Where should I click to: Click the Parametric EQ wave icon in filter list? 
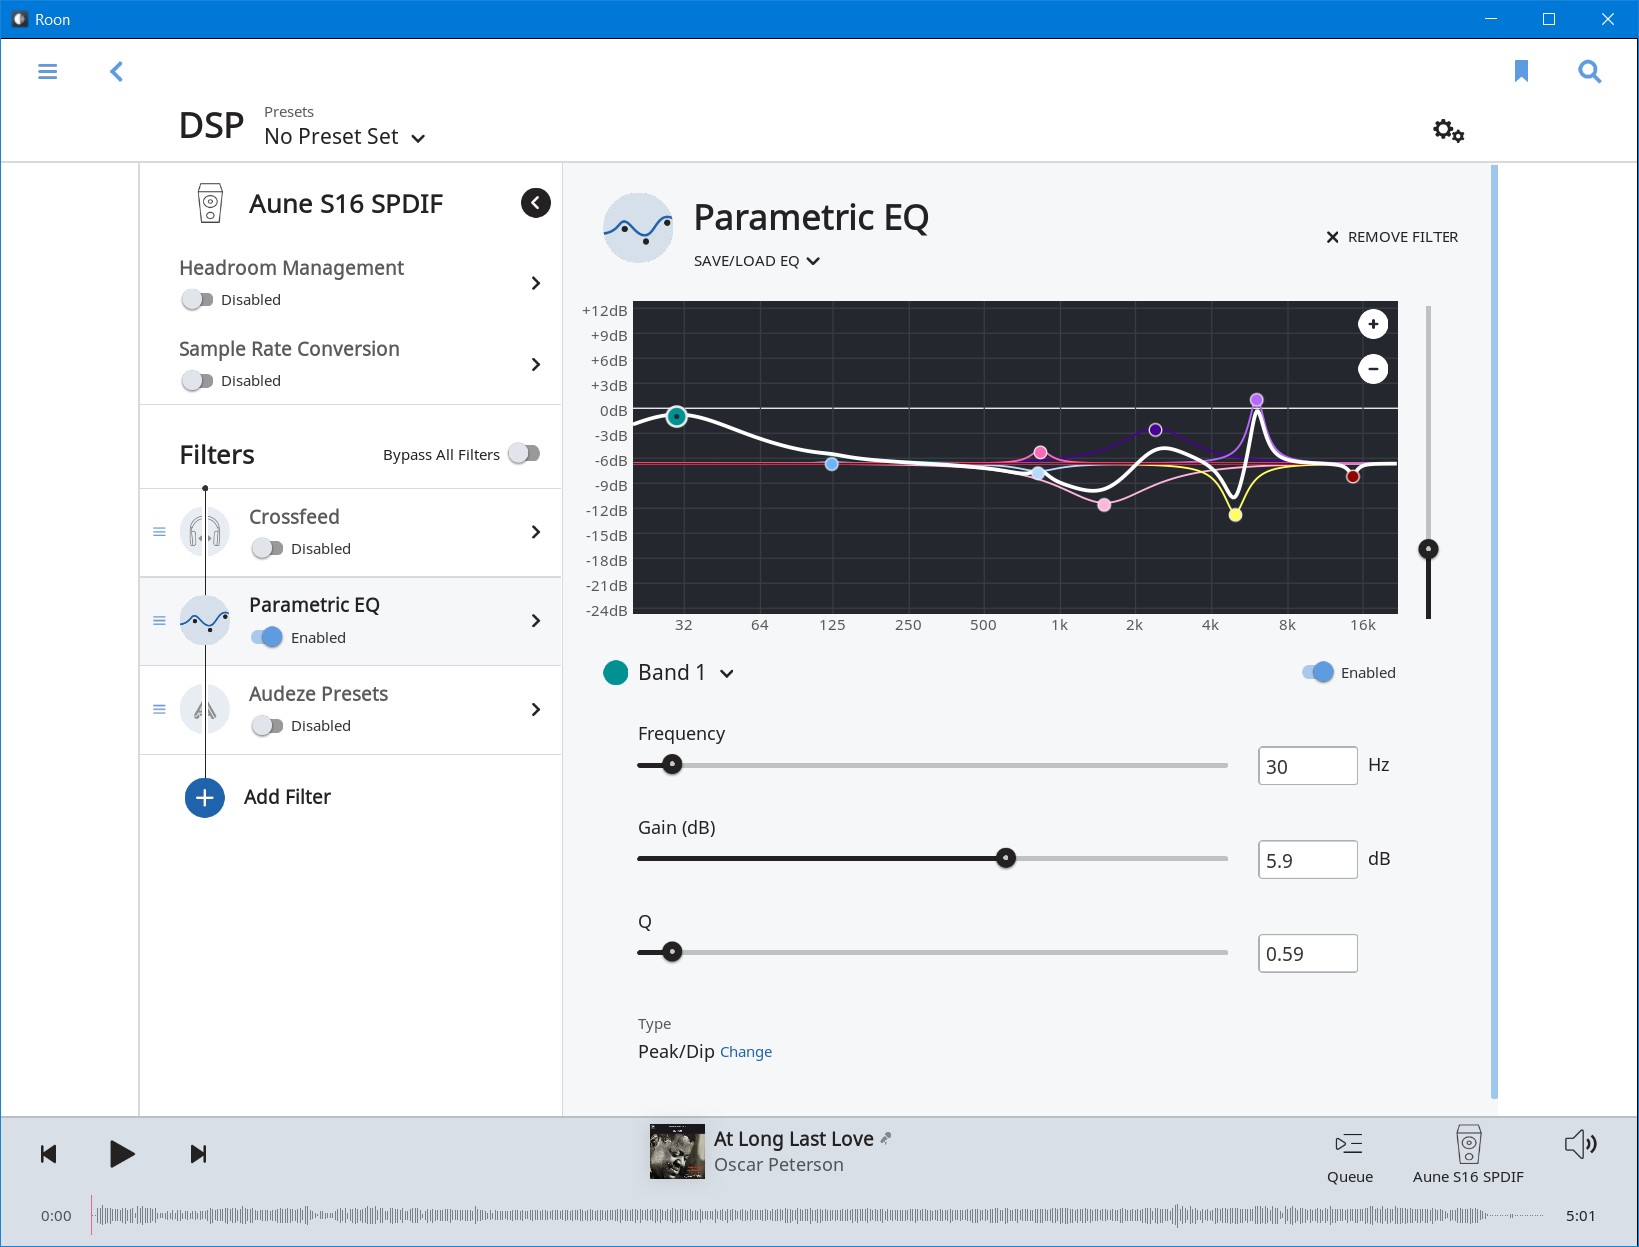[205, 621]
